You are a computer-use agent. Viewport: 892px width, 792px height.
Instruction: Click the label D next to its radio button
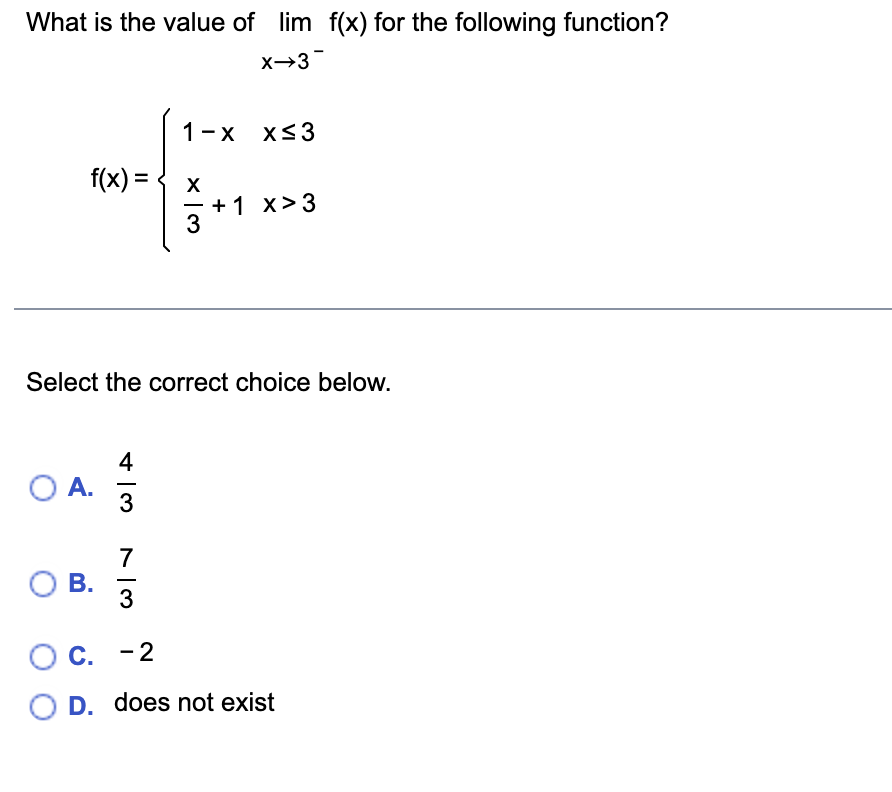pyautogui.click(x=83, y=705)
